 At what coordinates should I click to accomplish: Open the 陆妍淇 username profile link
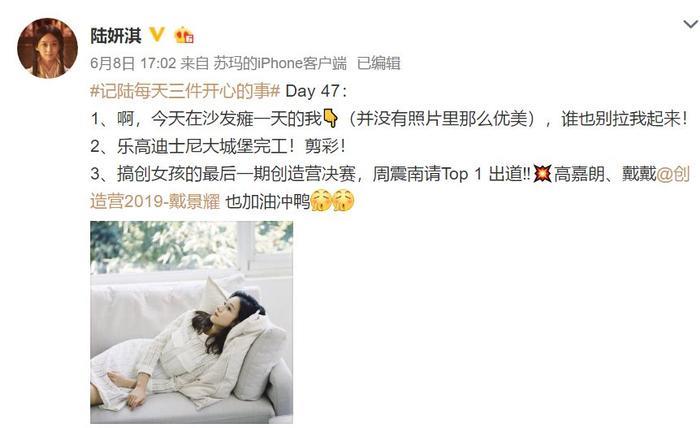click(116, 36)
